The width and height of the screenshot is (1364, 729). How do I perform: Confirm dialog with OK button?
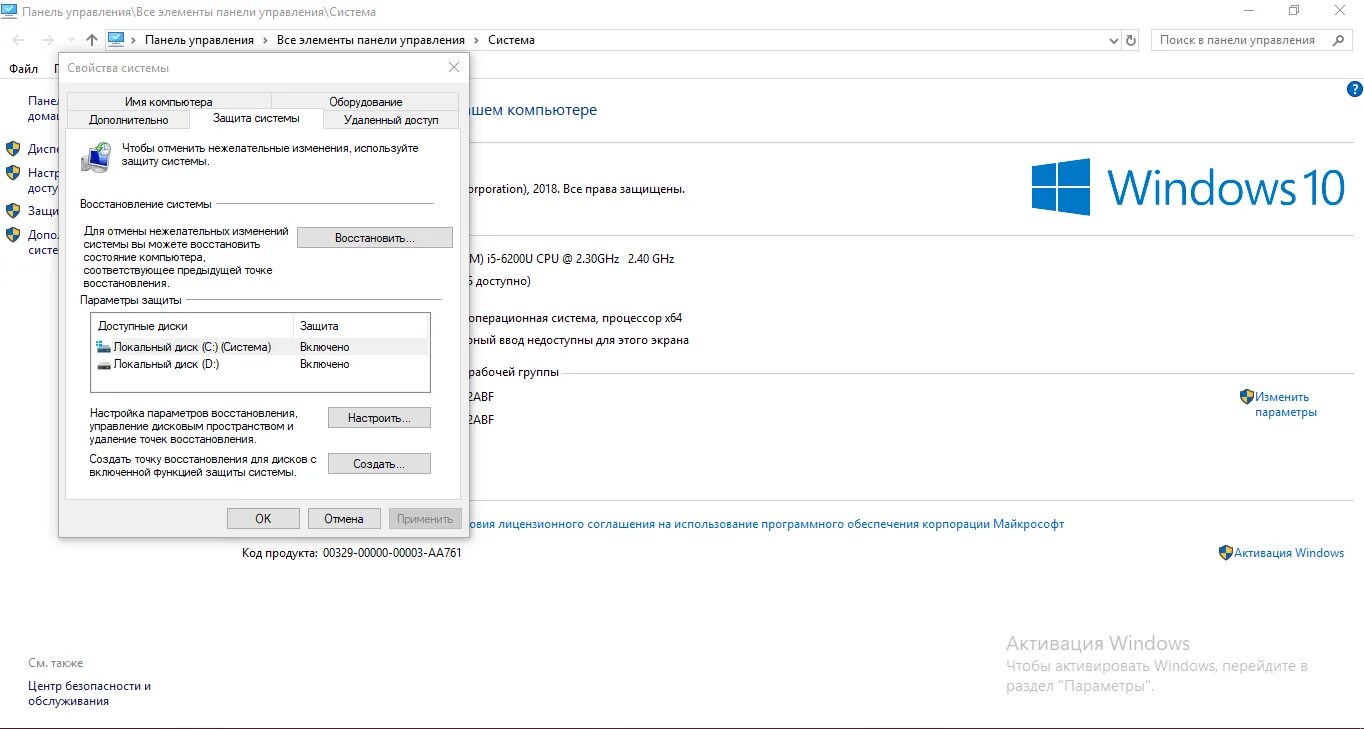click(x=263, y=518)
